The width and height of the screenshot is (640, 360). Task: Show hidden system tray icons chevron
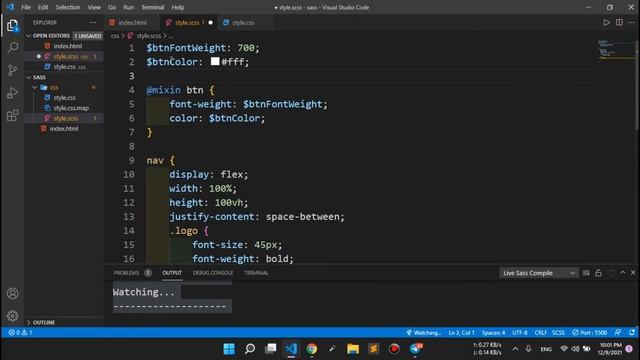click(515, 349)
